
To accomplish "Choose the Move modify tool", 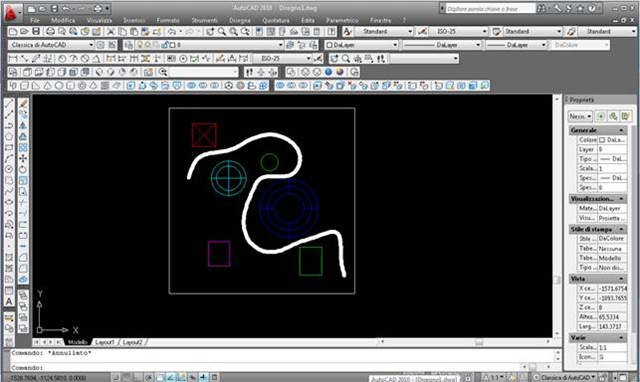I will tap(23, 158).
